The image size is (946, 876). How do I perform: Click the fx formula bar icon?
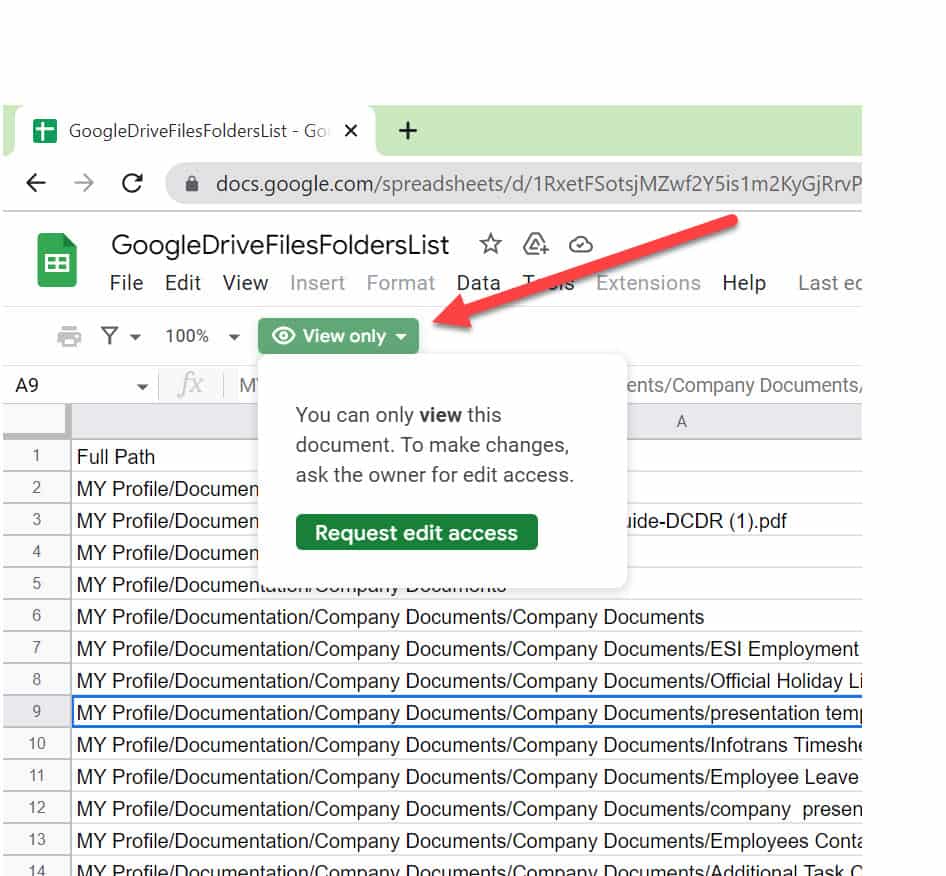point(191,384)
